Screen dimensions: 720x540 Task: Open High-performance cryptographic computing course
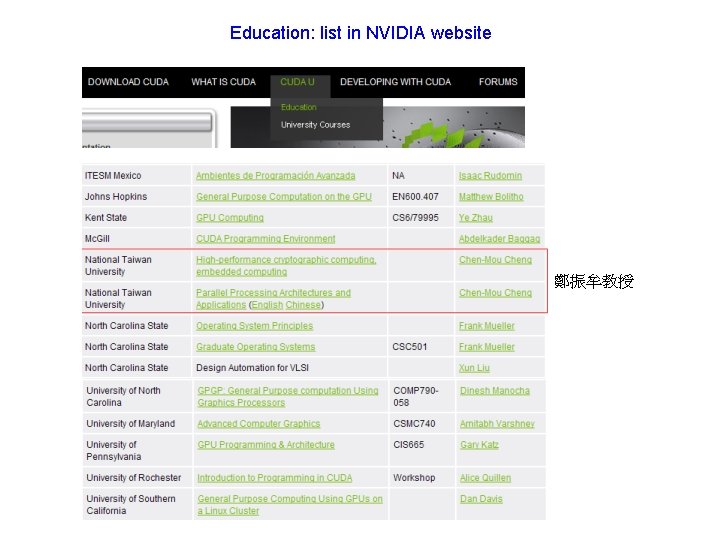pos(286,266)
